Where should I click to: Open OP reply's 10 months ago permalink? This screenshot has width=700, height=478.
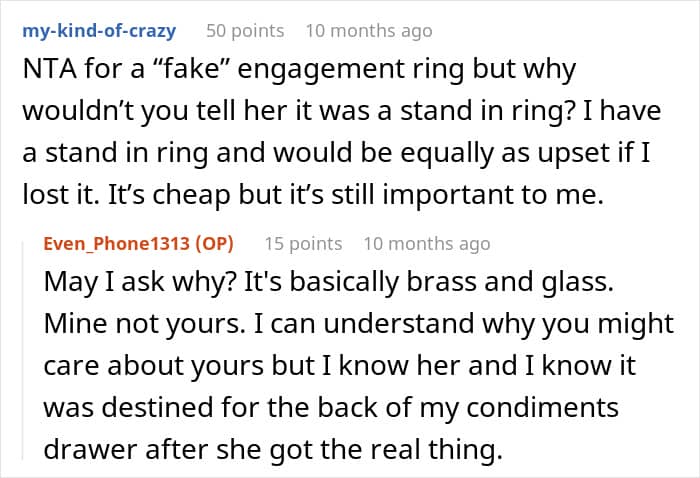coord(427,244)
